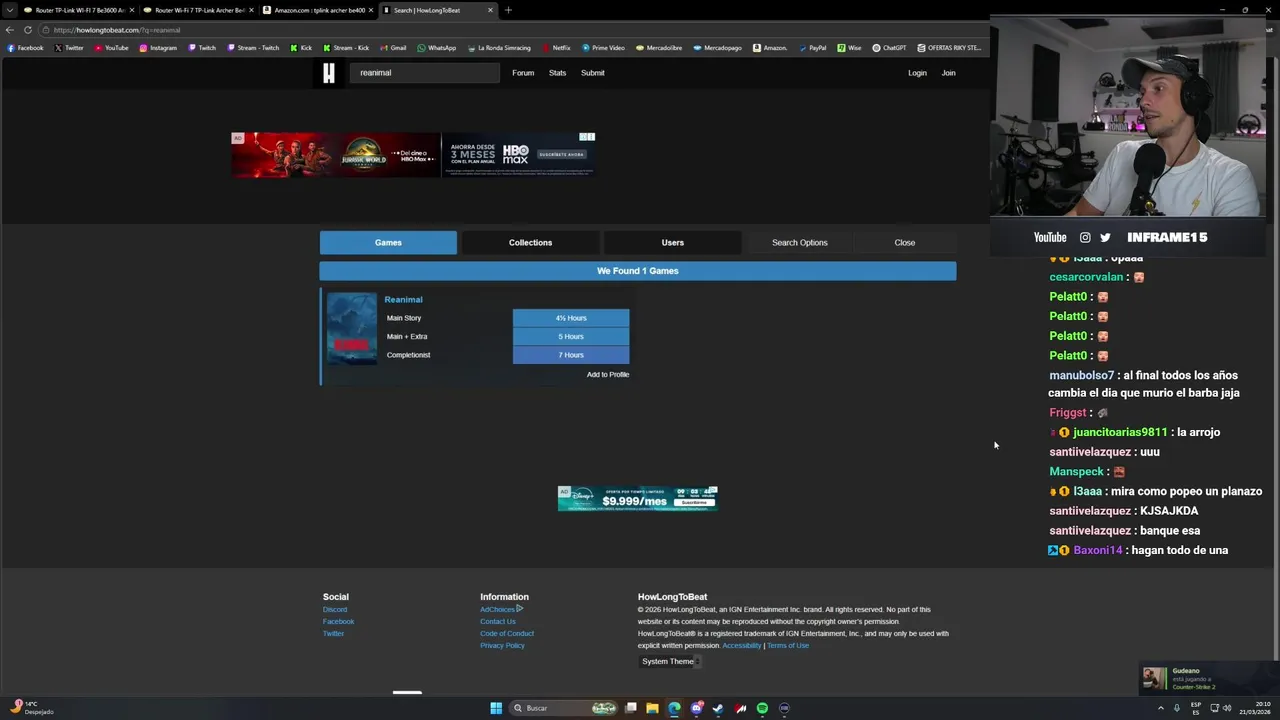Screen dimensions: 1280x720
Task: Open the Submit menu item
Action: pyautogui.click(x=593, y=73)
